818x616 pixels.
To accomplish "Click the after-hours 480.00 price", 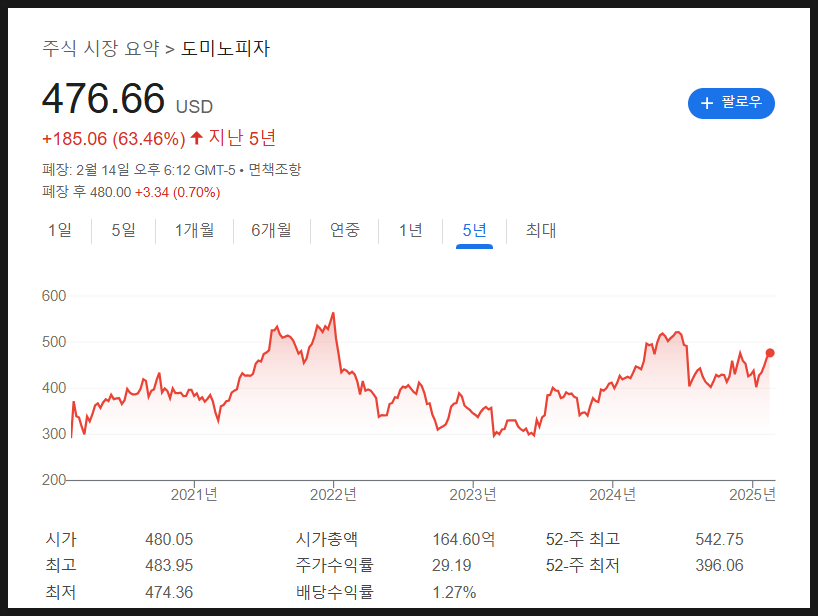I will [x=110, y=192].
